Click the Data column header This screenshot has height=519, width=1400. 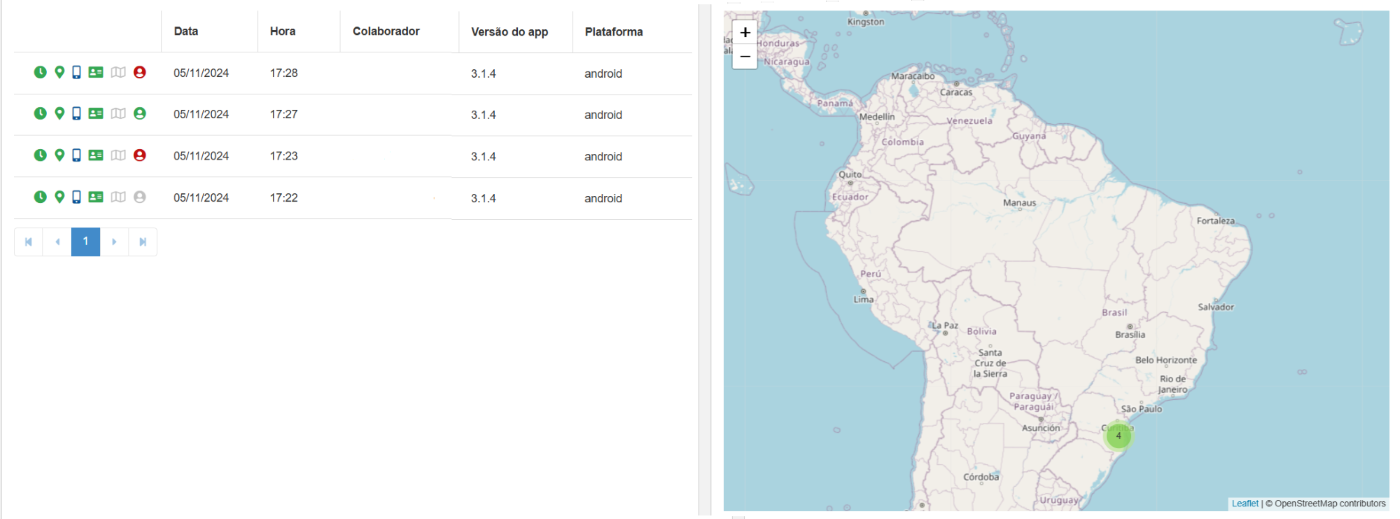(186, 31)
